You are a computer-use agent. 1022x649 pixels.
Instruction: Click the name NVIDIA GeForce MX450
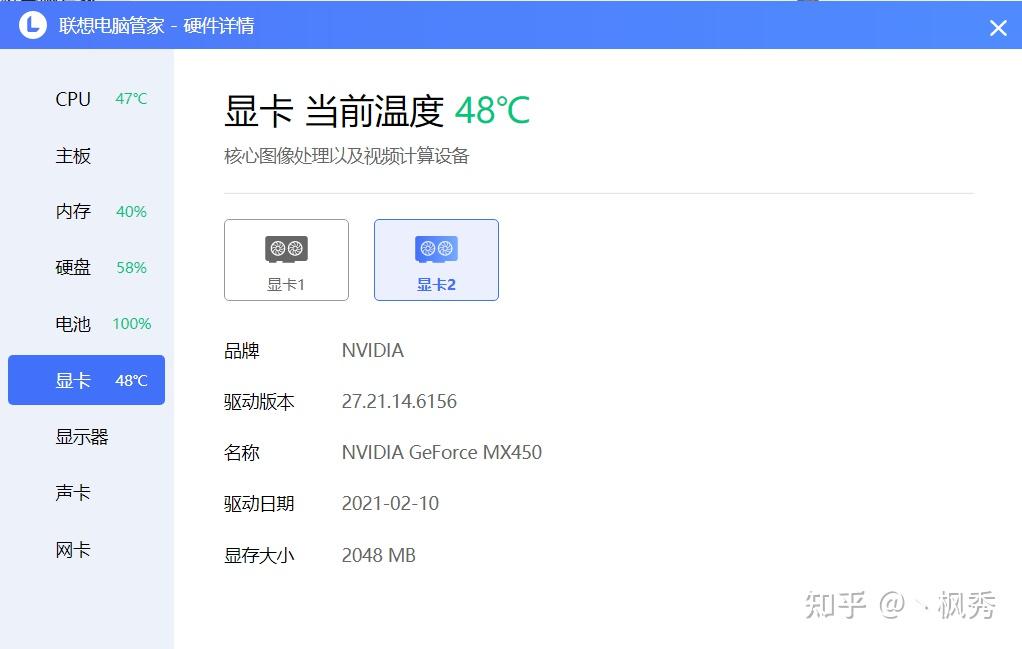pyautogui.click(x=442, y=452)
